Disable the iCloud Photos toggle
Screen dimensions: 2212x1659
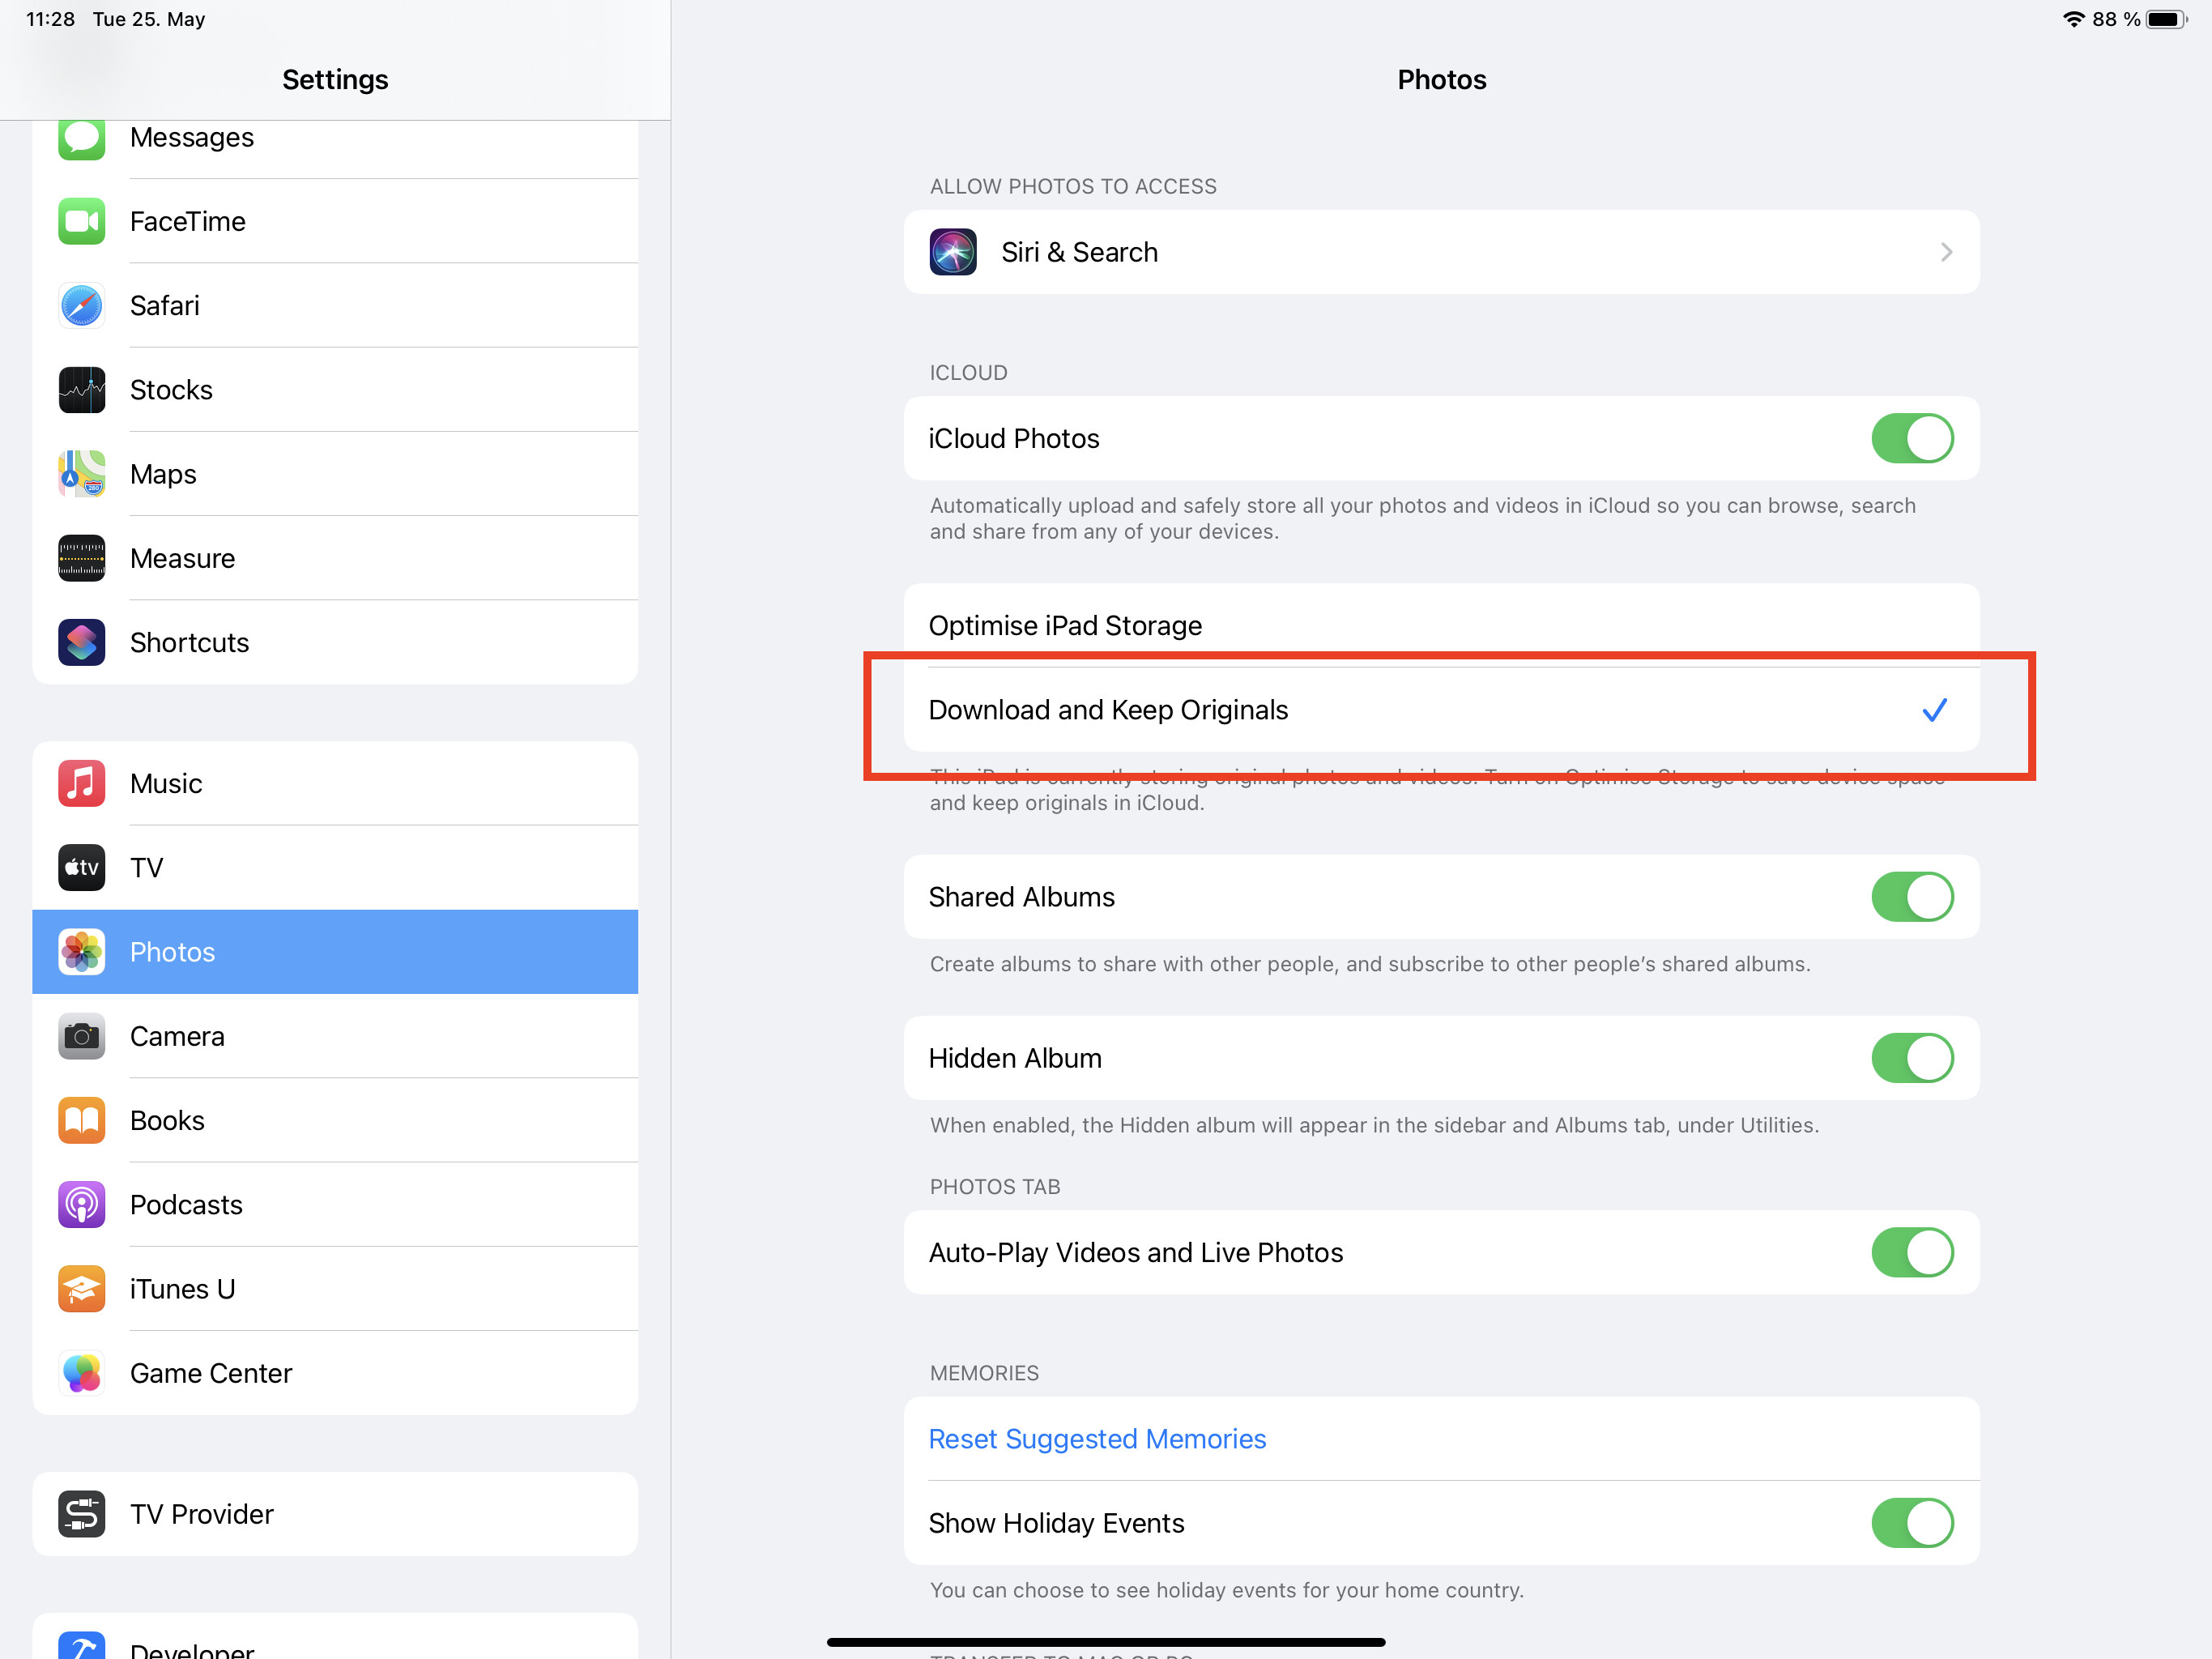click(x=1911, y=439)
